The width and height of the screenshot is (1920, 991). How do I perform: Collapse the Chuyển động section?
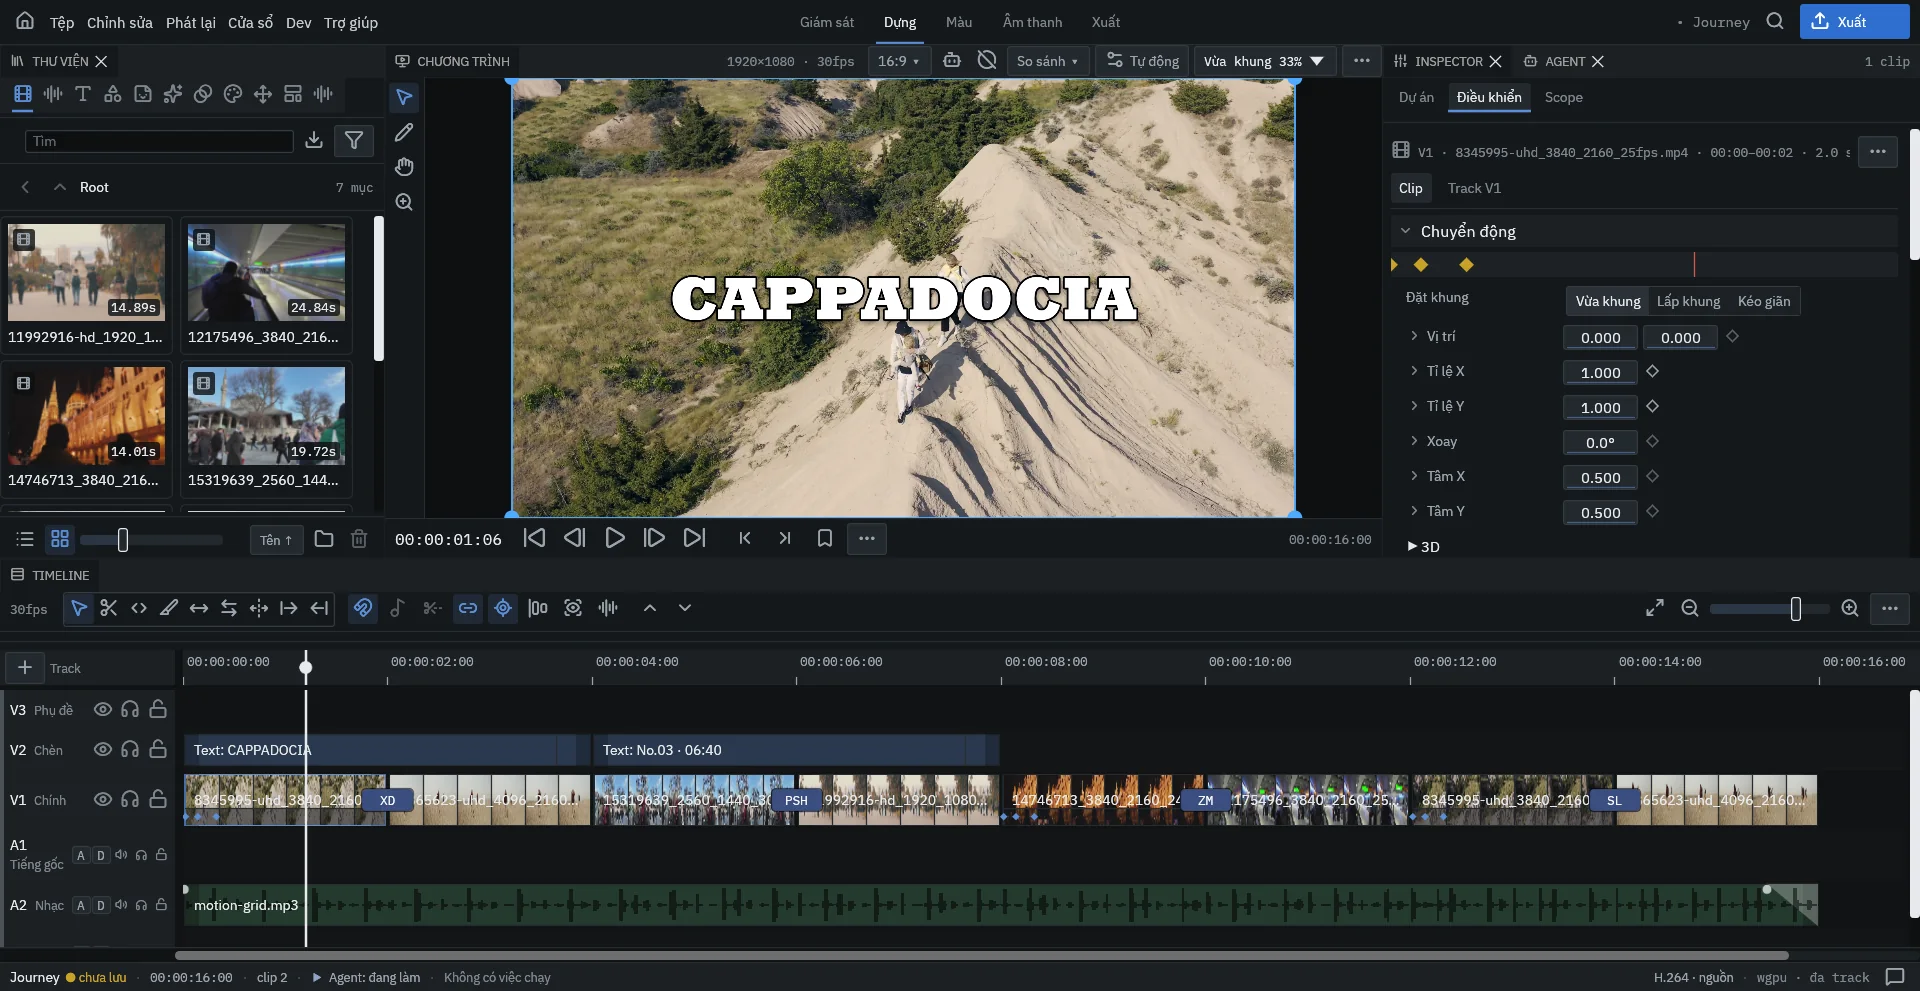(1405, 231)
